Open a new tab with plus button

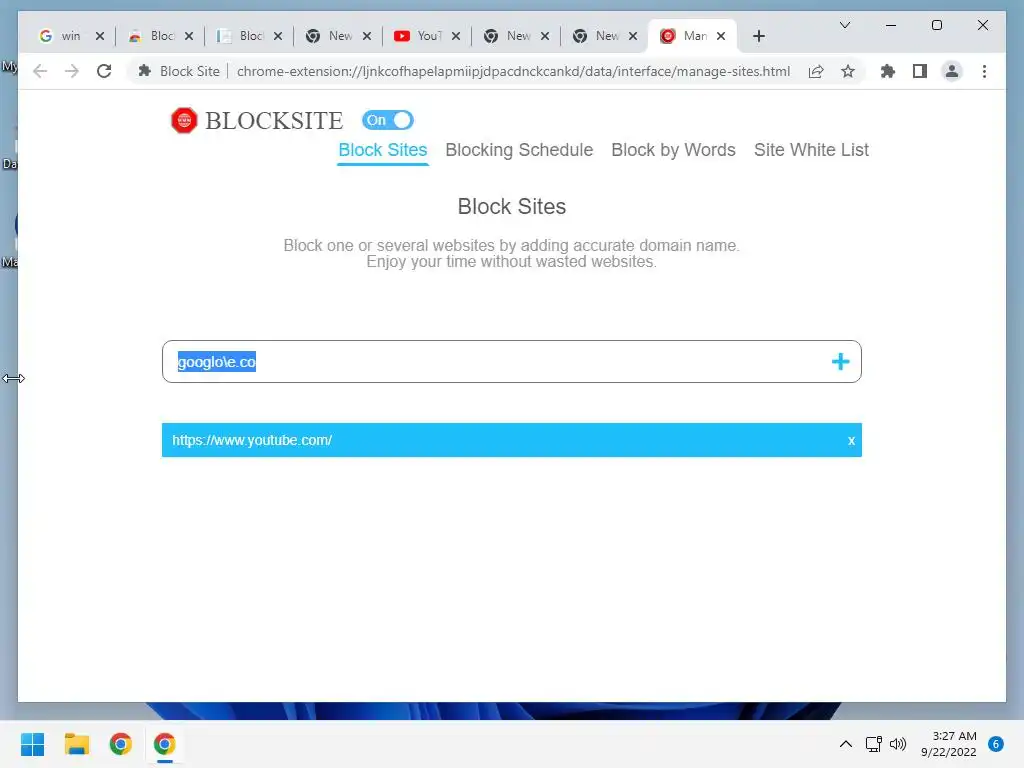click(x=758, y=36)
